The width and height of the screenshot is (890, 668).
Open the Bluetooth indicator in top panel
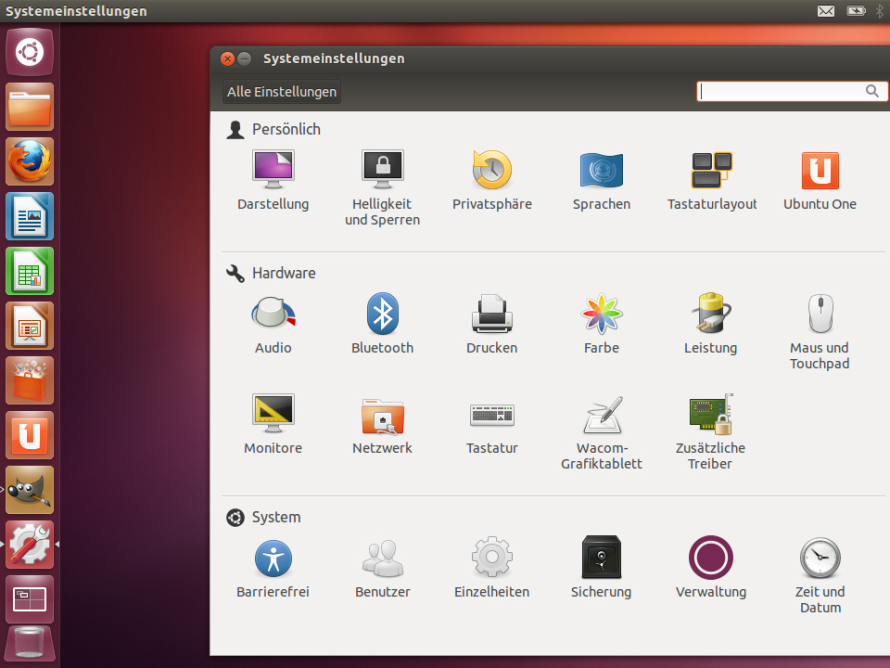[880, 11]
